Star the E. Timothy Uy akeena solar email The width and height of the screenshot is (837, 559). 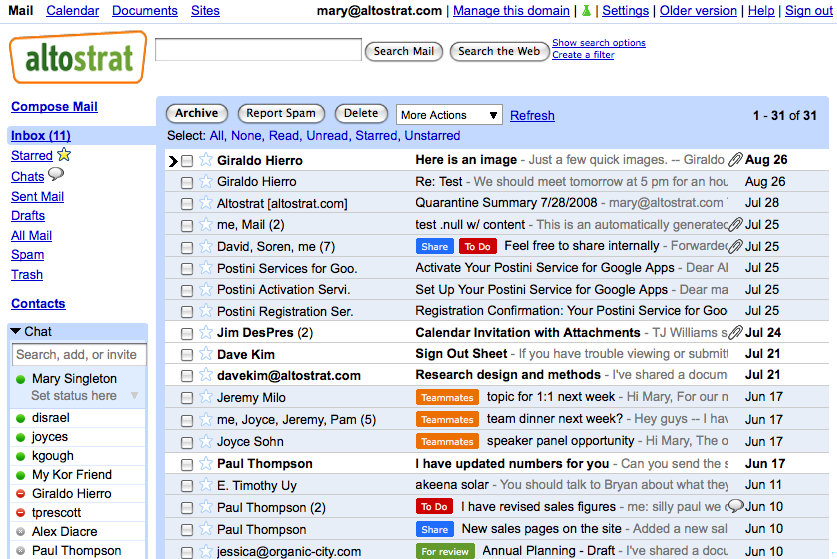206,485
